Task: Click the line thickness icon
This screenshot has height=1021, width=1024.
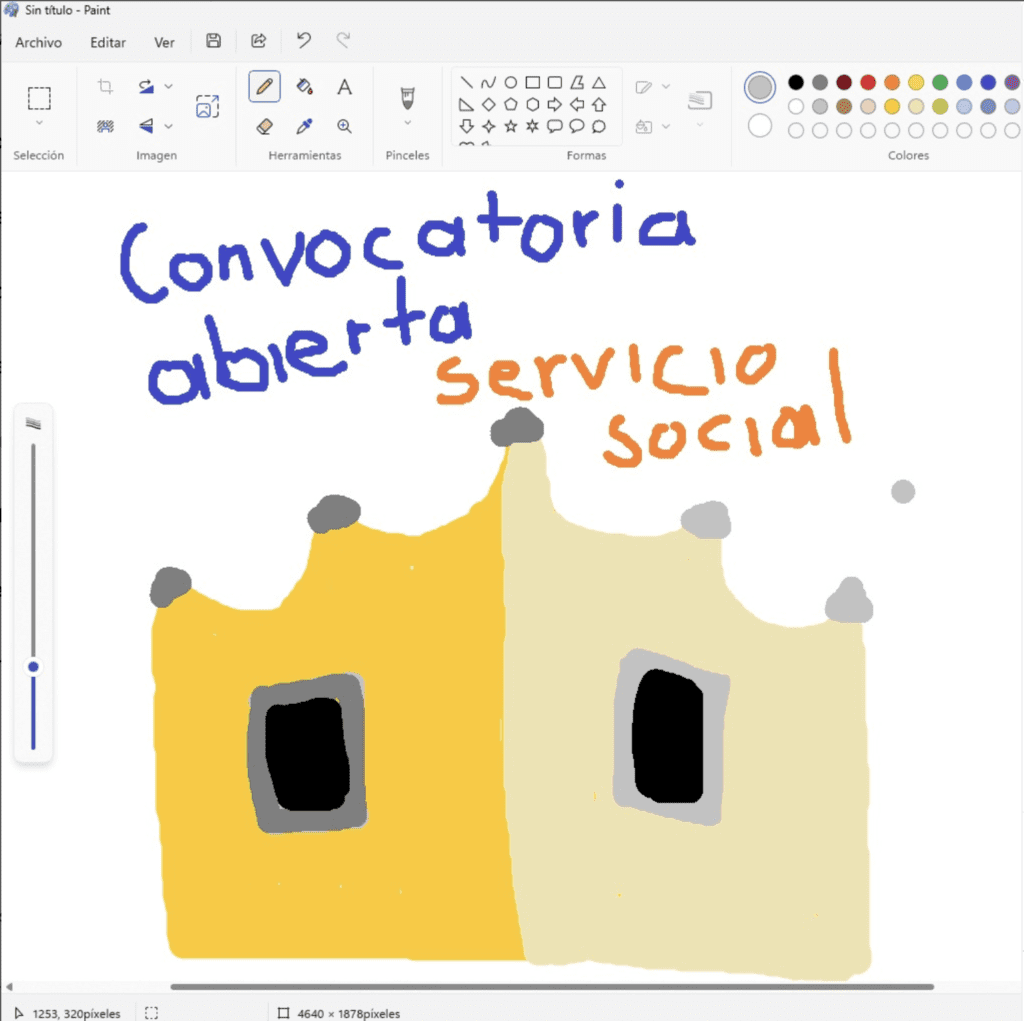Action: point(699,100)
